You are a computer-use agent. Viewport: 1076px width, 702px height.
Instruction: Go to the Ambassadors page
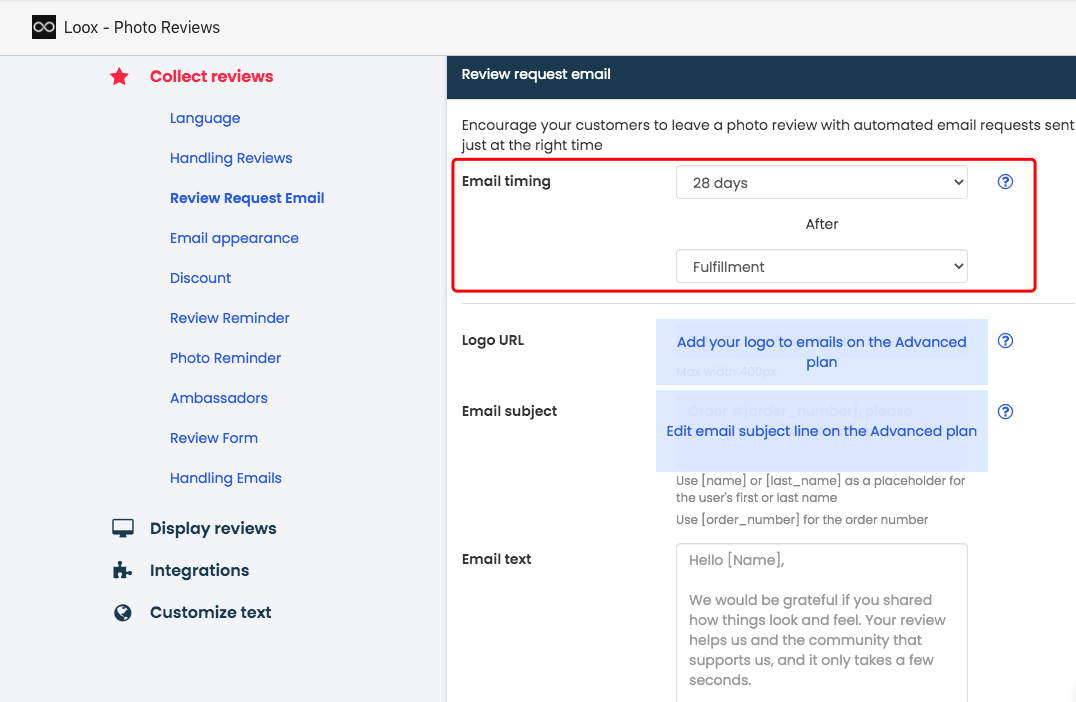218,398
